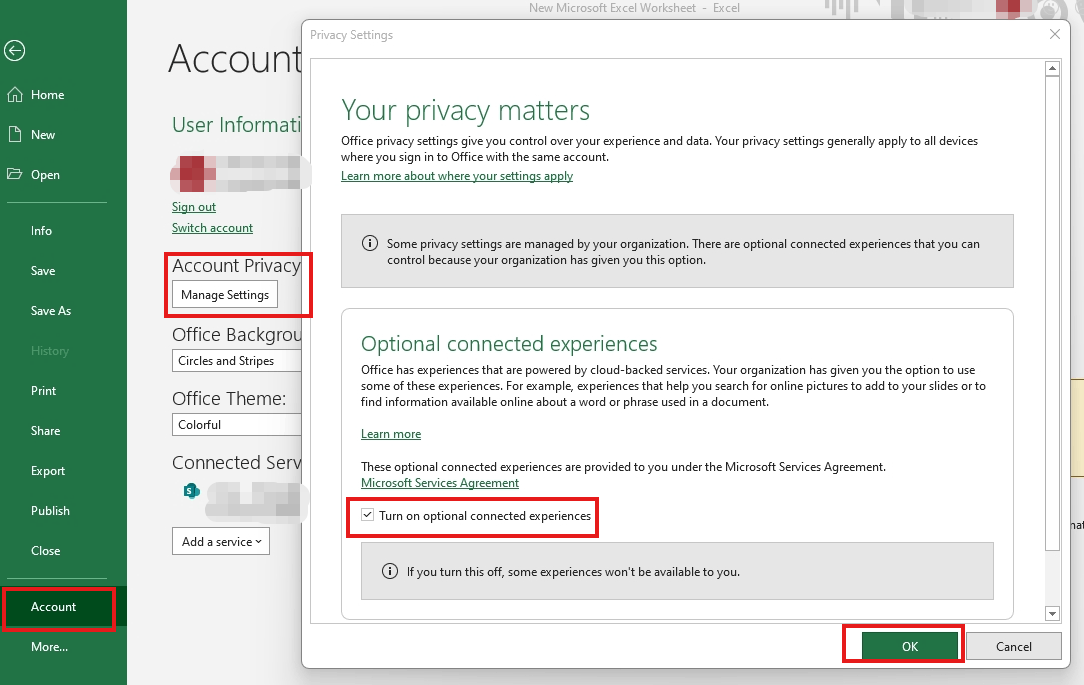Image resolution: width=1084 pixels, height=685 pixels.
Task: Click the Home icon in the sidebar
Action: tap(15, 95)
